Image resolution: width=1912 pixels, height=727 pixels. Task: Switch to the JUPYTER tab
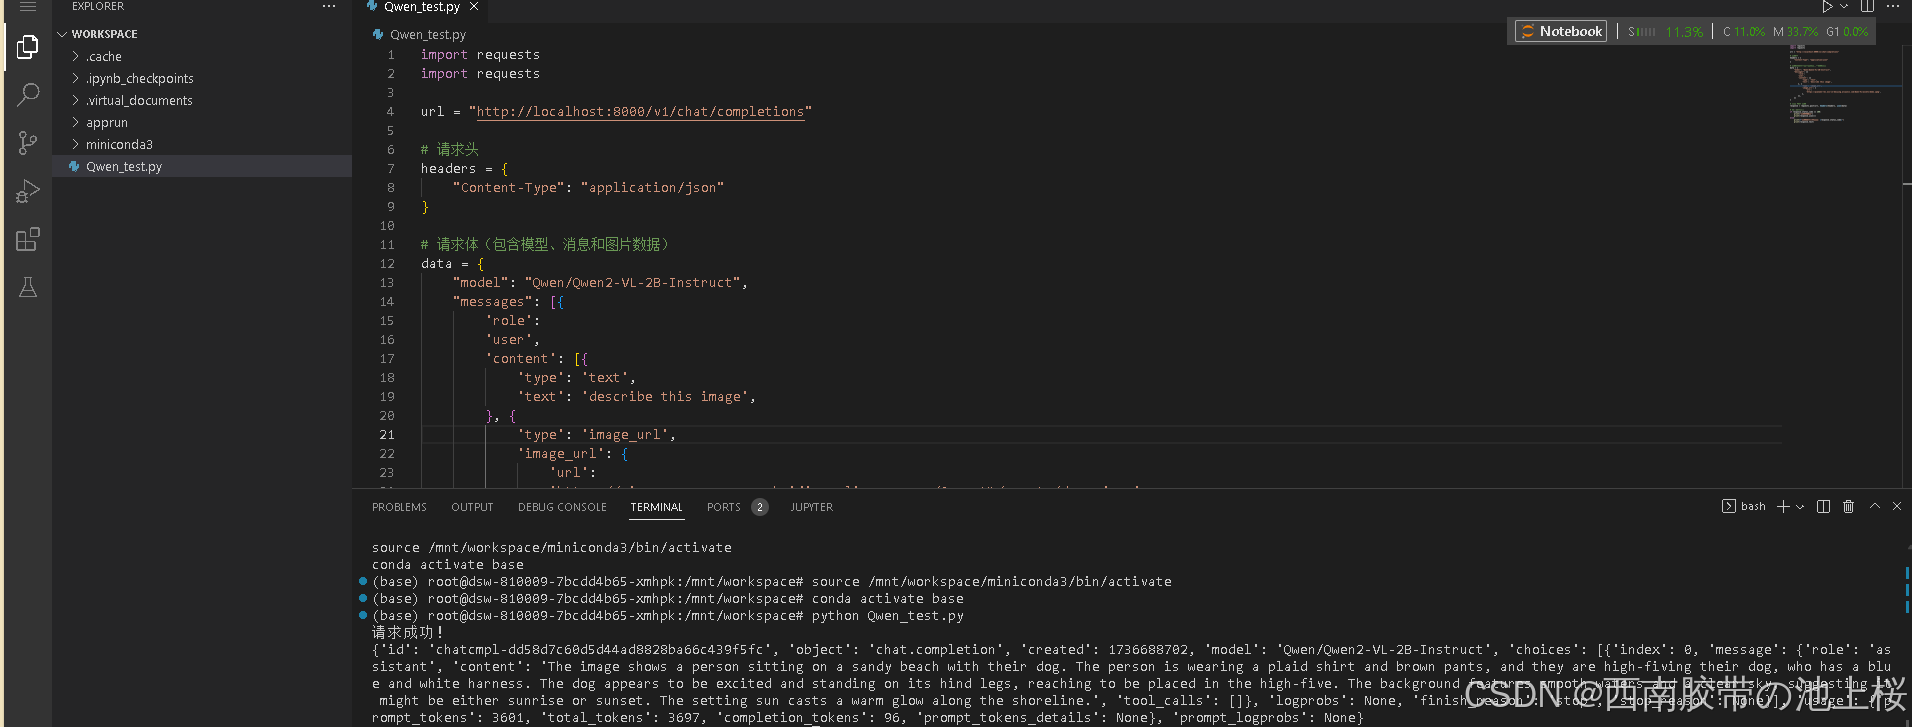click(811, 508)
